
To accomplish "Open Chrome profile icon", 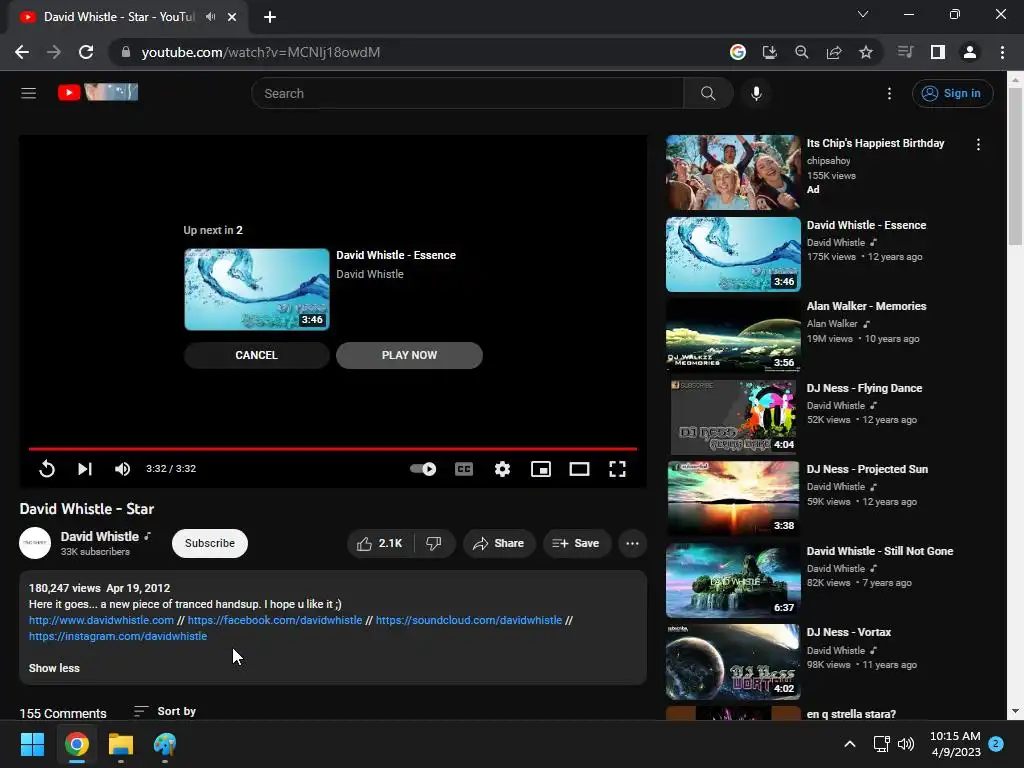I will 970,52.
